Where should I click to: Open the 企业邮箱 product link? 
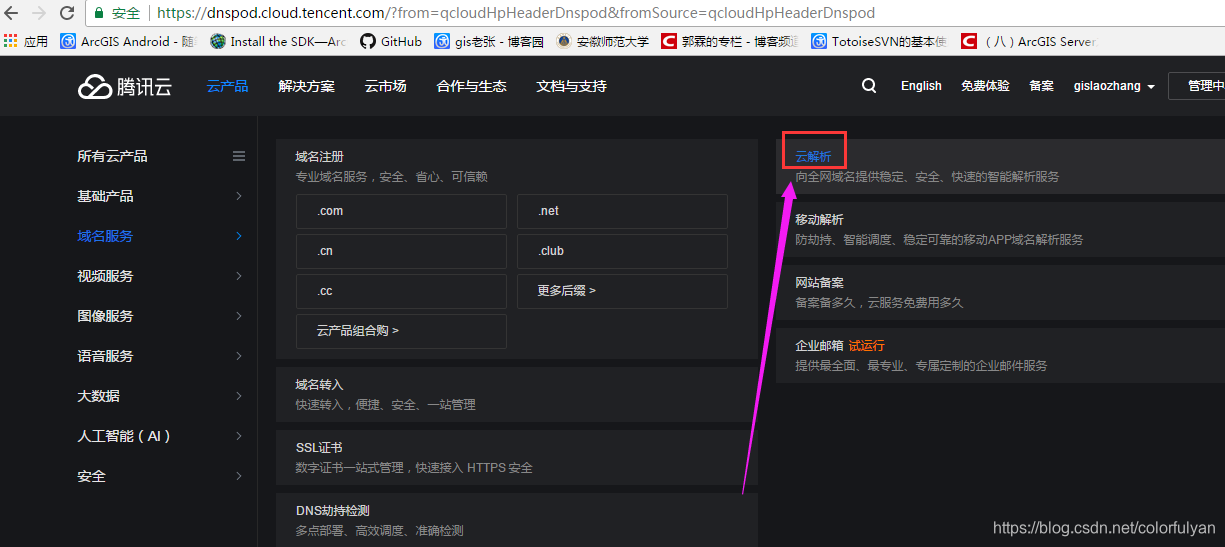[819, 346]
